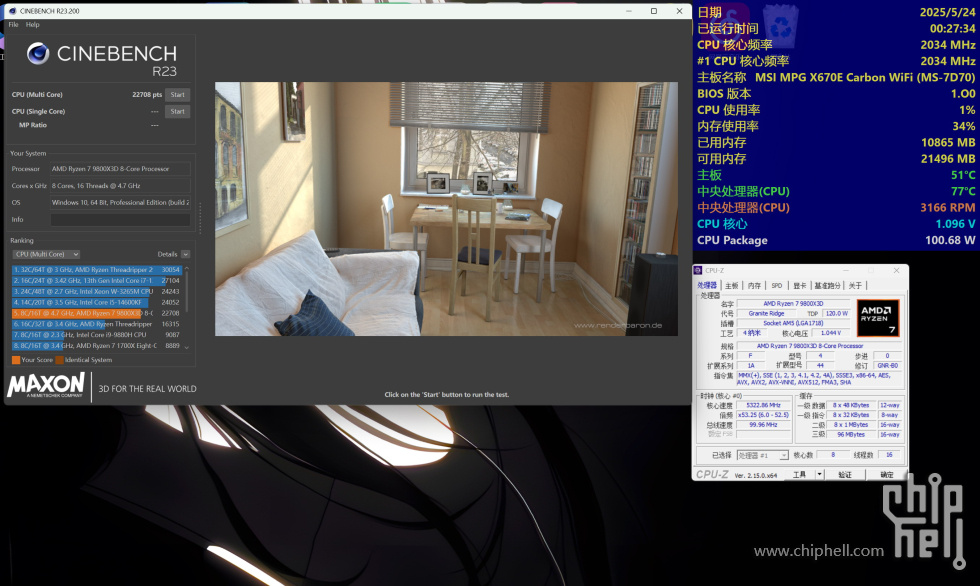Image resolution: width=980 pixels, height=586 pixels.
Task: Click the 3166 RPM fan speed reading
Action: point(948,207)
